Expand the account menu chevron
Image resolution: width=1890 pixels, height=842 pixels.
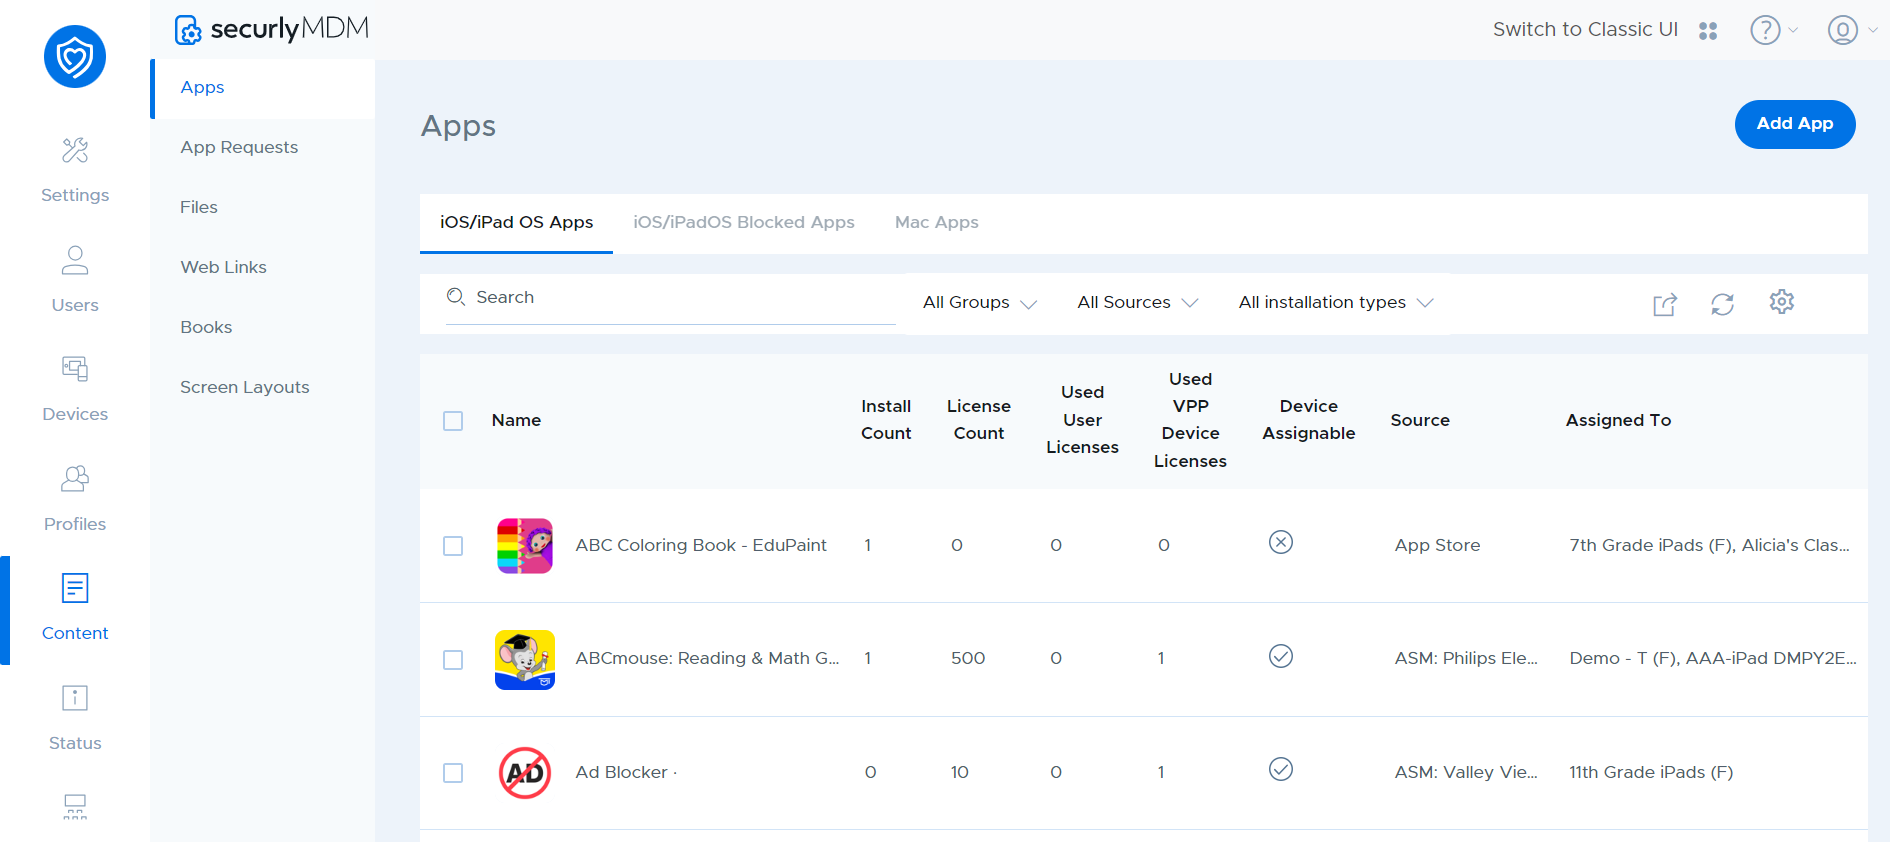[x=1872, y=30]
